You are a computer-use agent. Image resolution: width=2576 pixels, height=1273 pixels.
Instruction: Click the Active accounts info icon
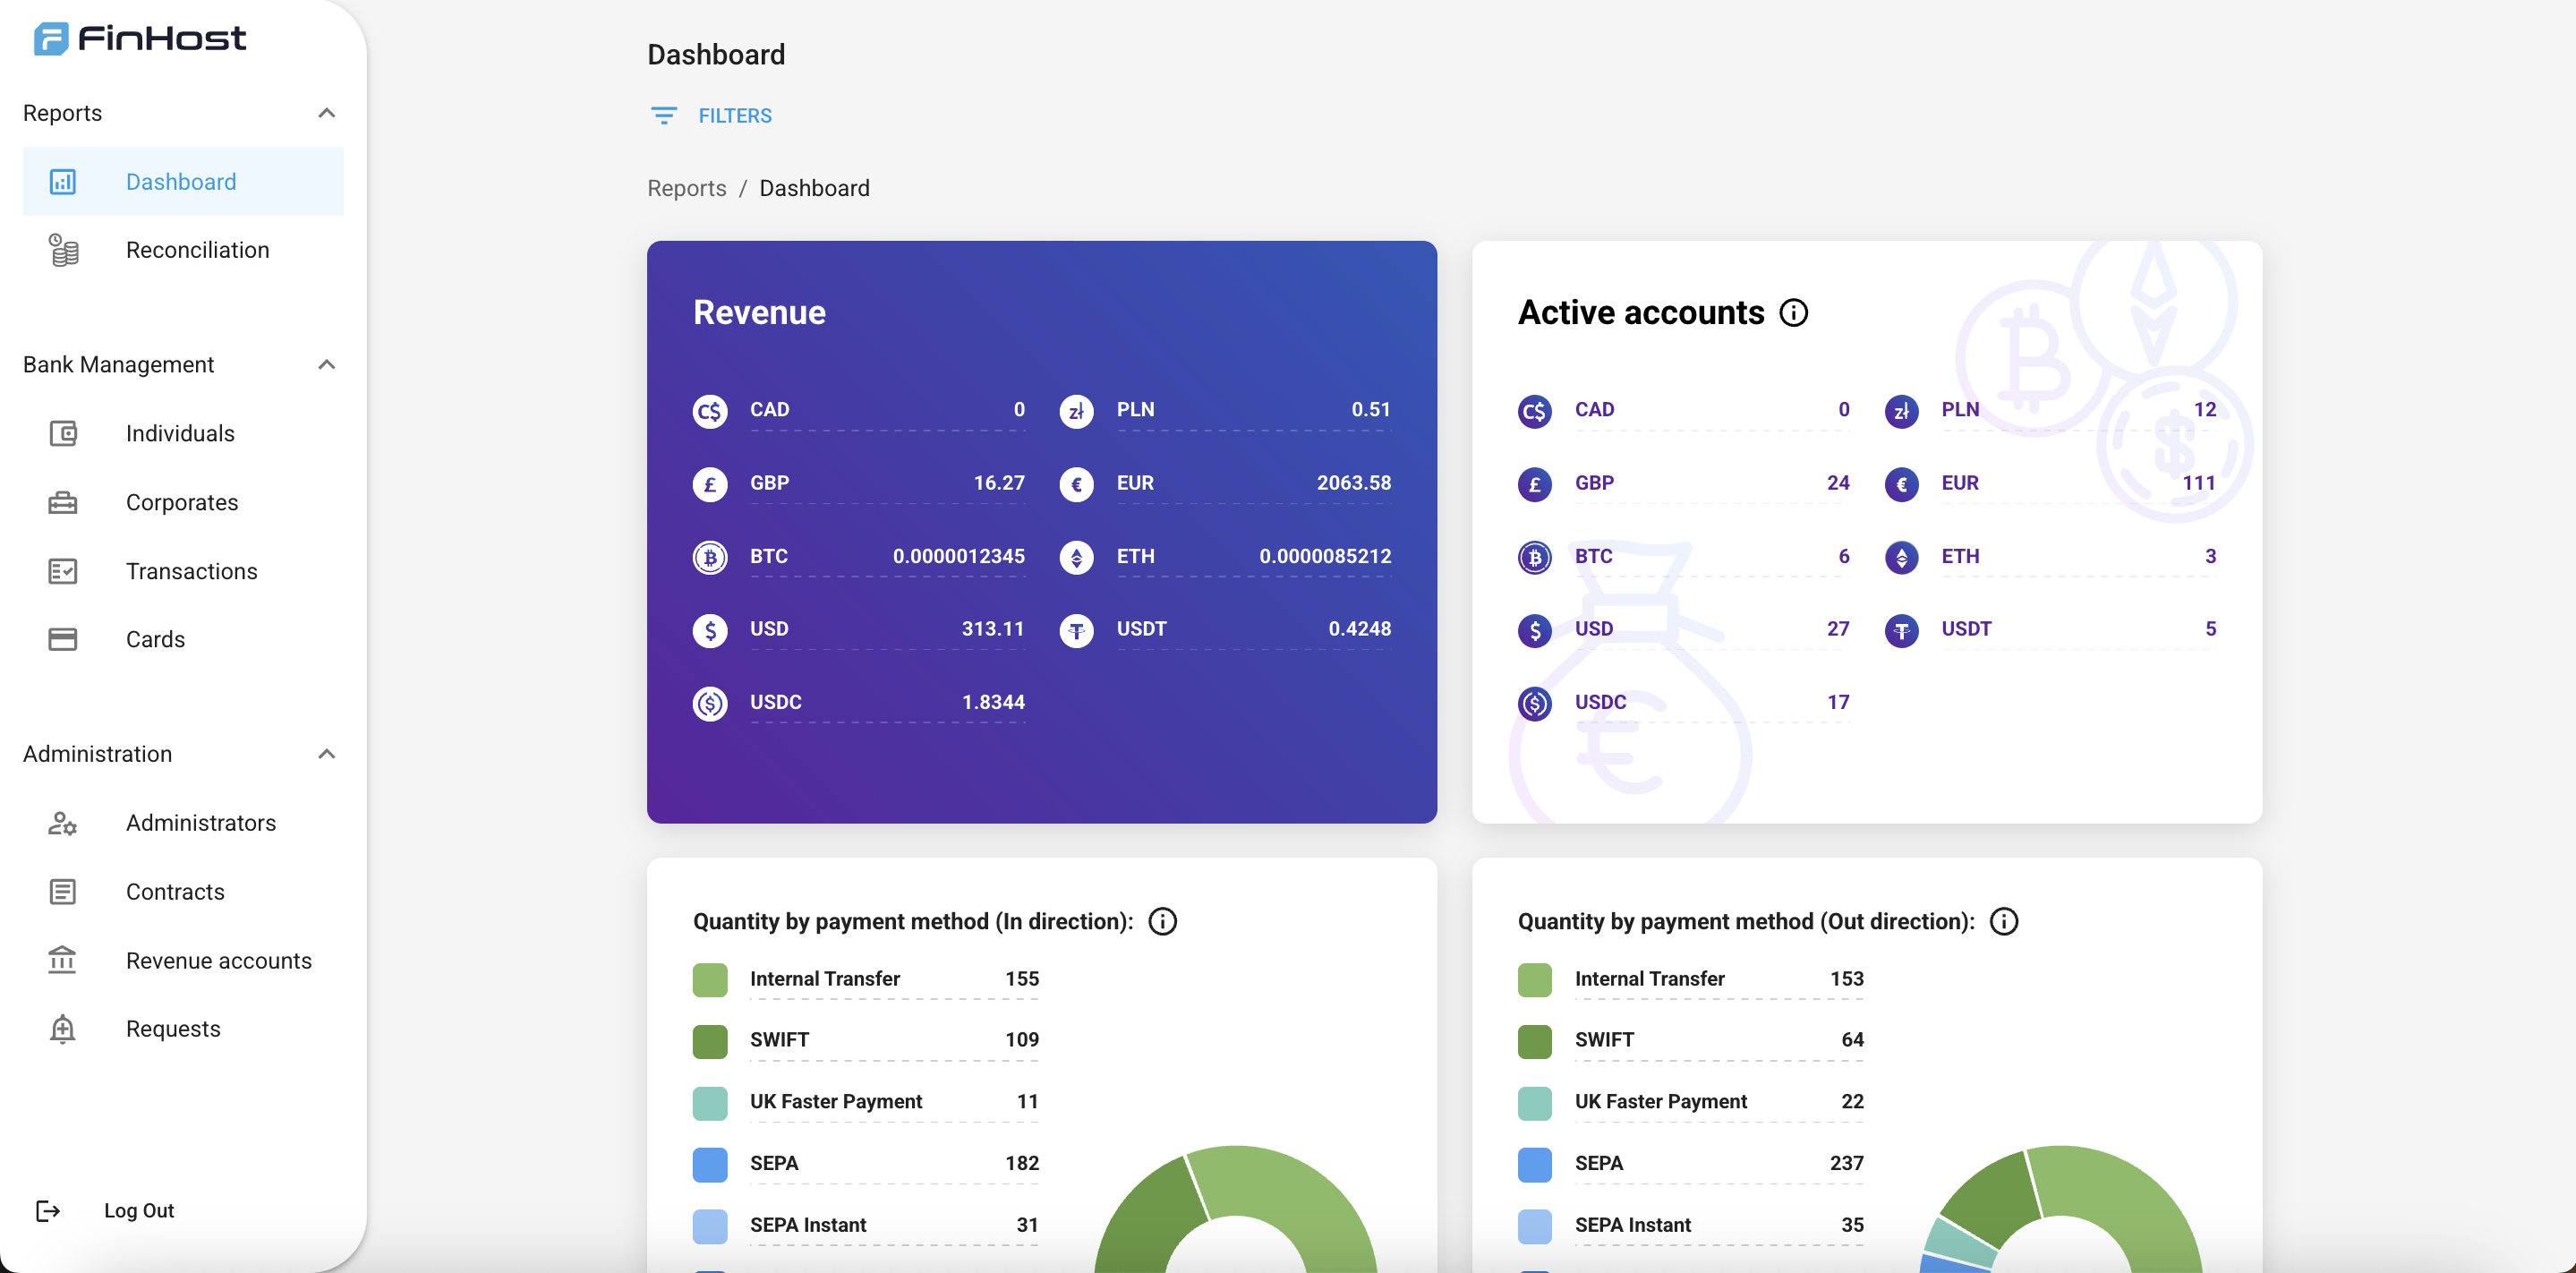click(1793, 313)
